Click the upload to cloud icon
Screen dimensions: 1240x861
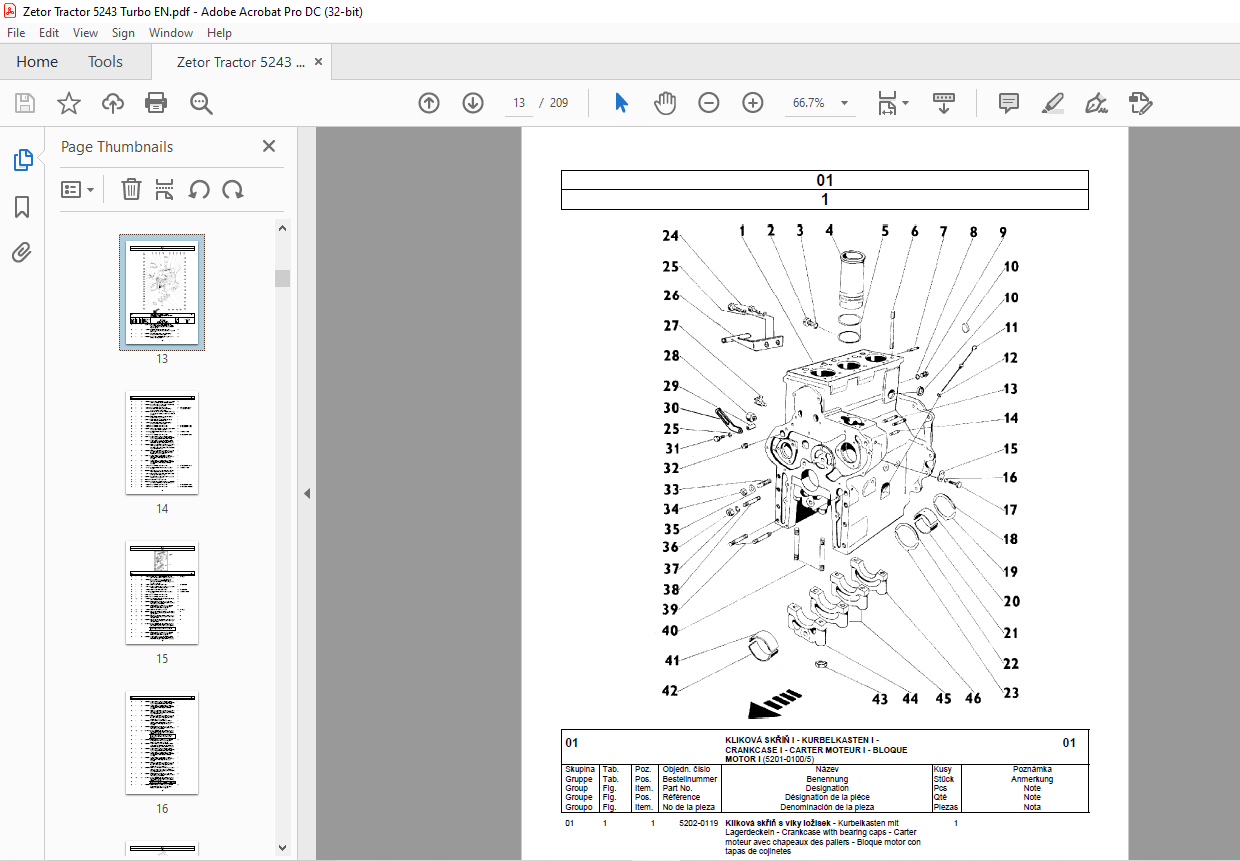coord(112,103)
